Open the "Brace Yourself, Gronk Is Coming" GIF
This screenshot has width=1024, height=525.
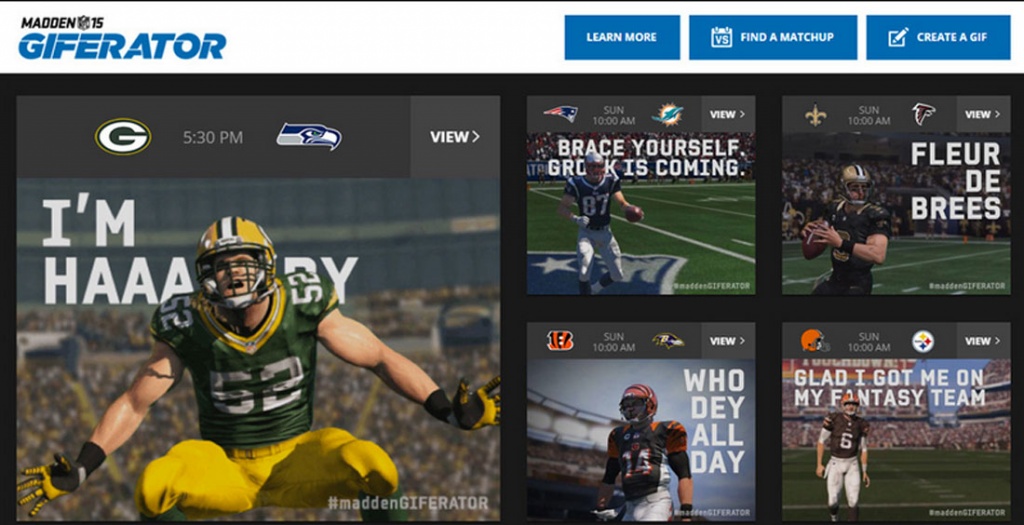click(641, 214)
